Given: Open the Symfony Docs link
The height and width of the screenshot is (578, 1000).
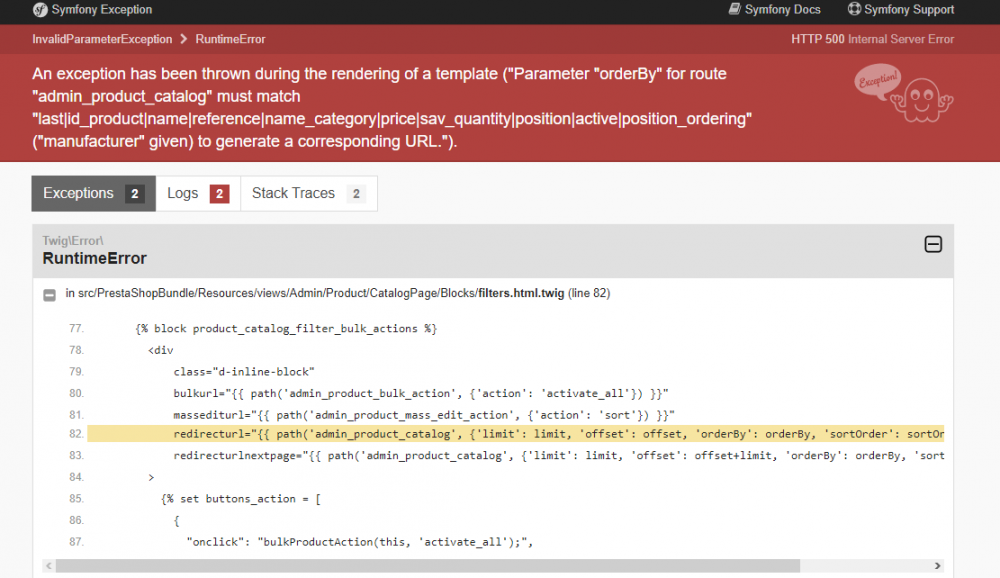Looking at the screenshot, I should click(x=782, y=10).
